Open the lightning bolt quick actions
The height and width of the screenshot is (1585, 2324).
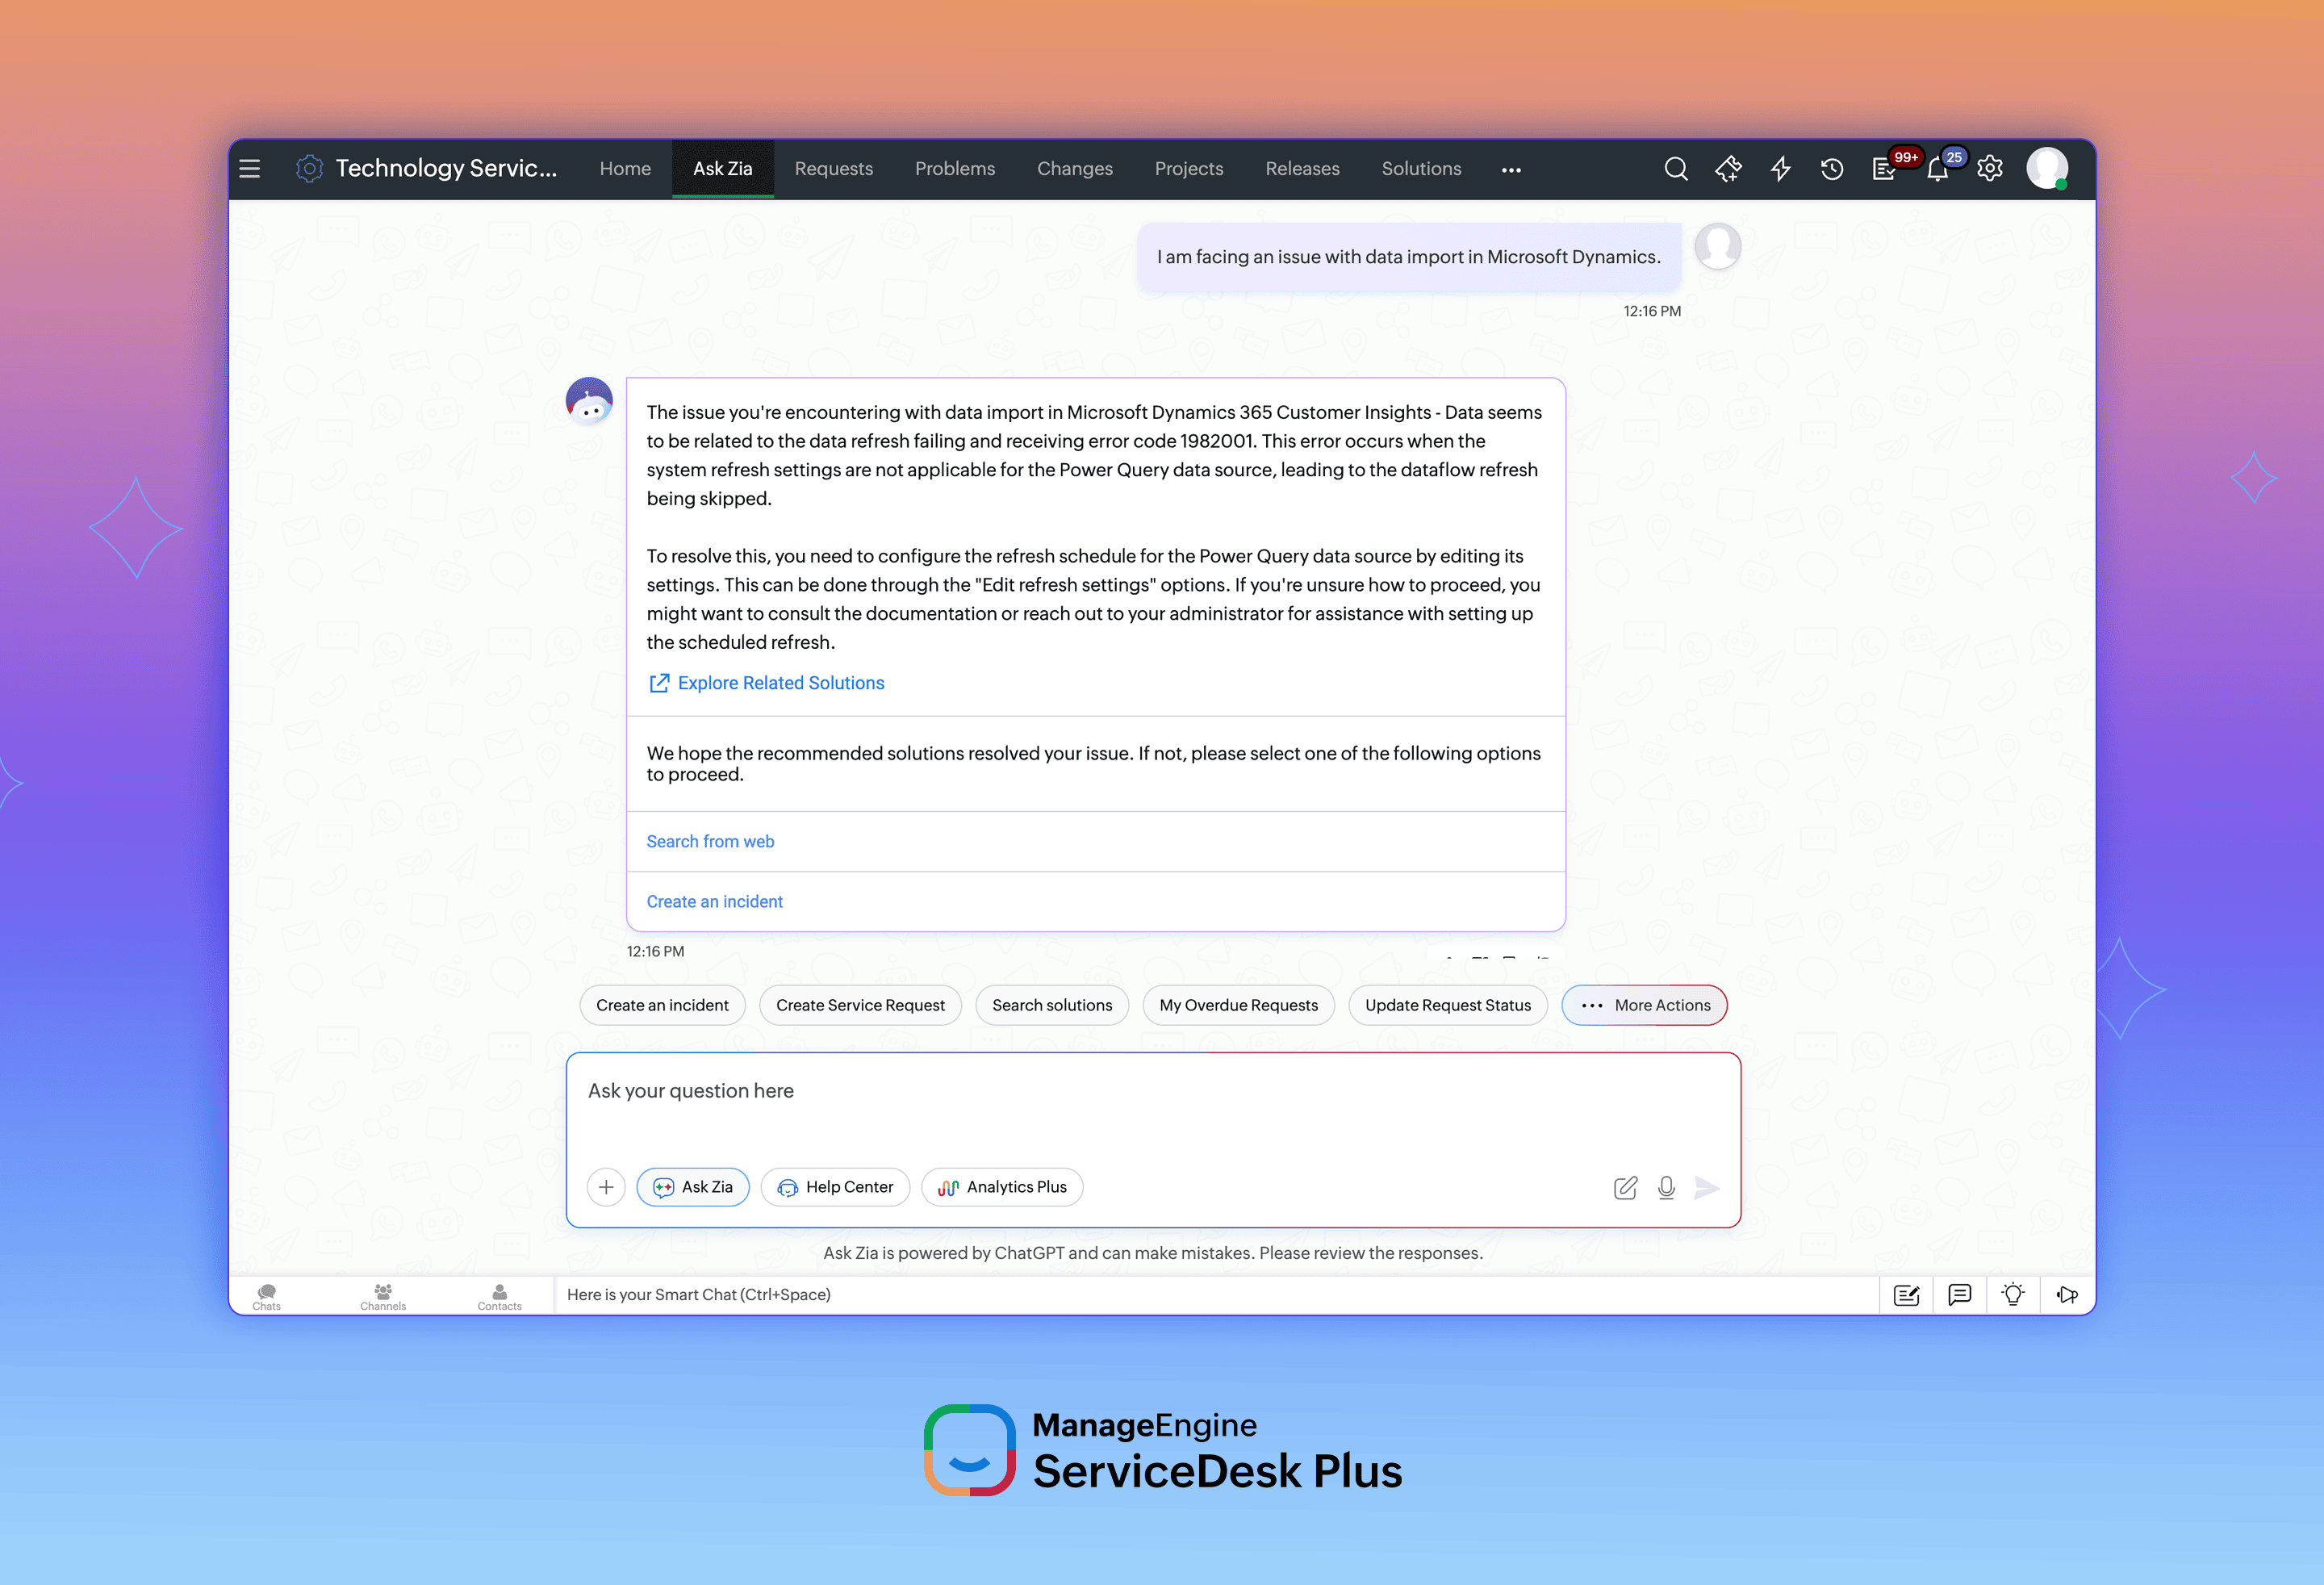pos(1780,169)
